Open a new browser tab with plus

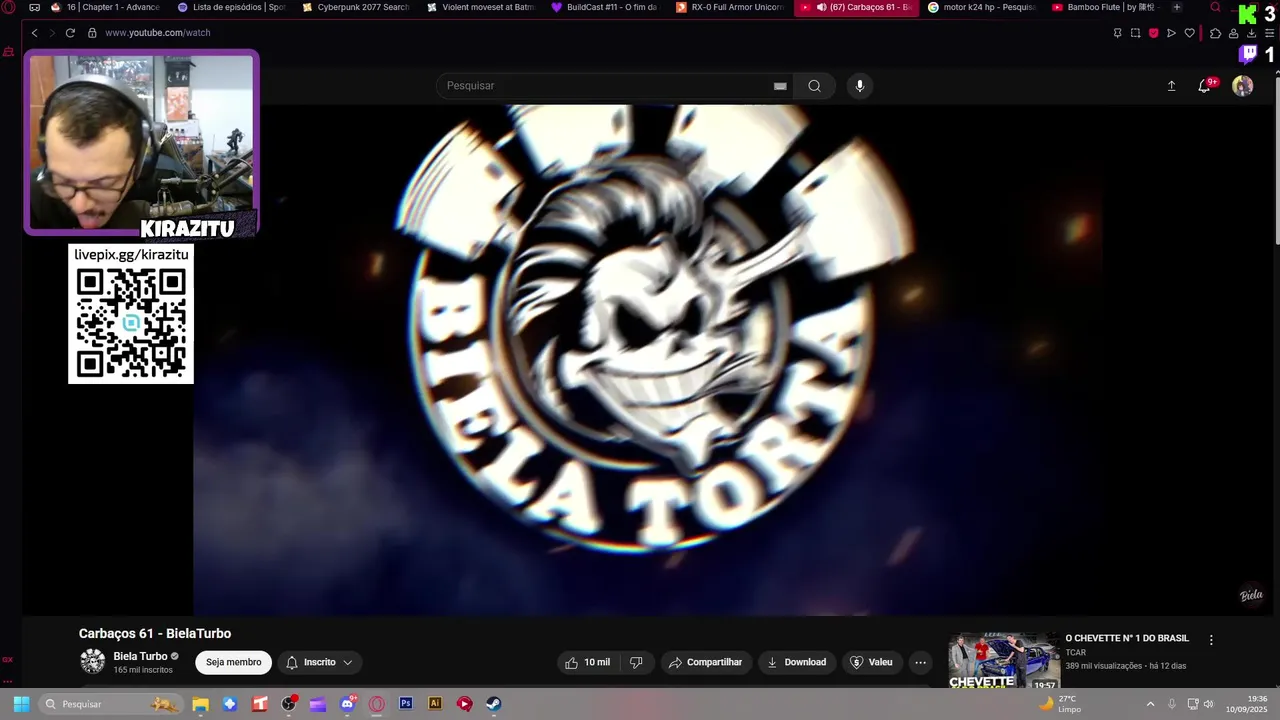click(x=1176, y=7)
